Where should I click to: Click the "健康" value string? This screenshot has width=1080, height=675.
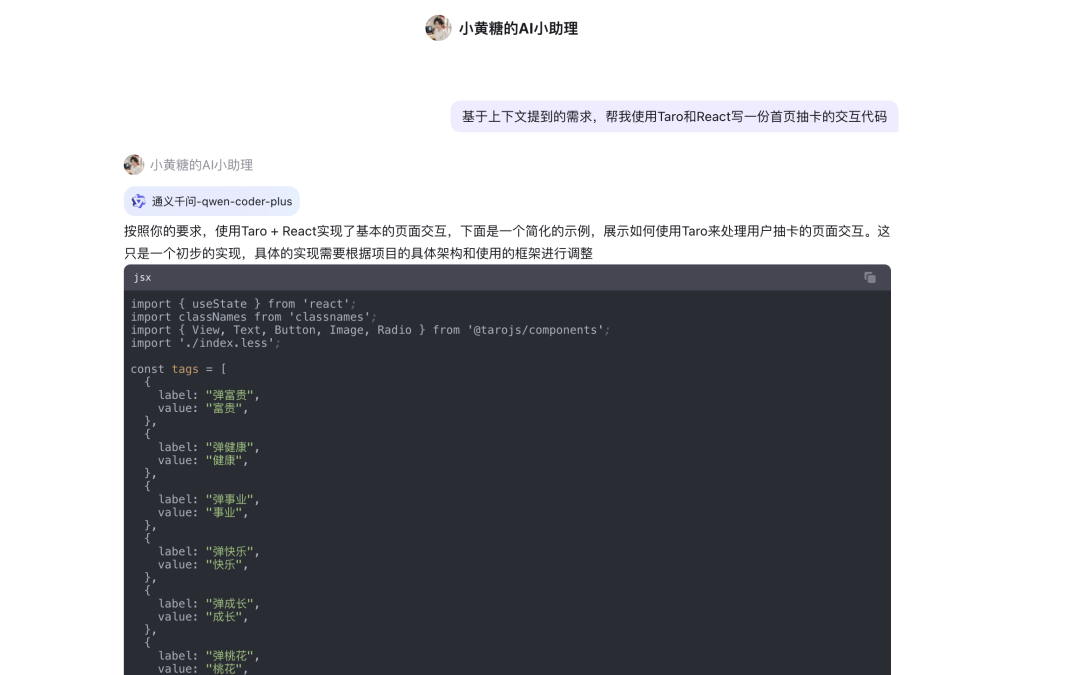223,460
